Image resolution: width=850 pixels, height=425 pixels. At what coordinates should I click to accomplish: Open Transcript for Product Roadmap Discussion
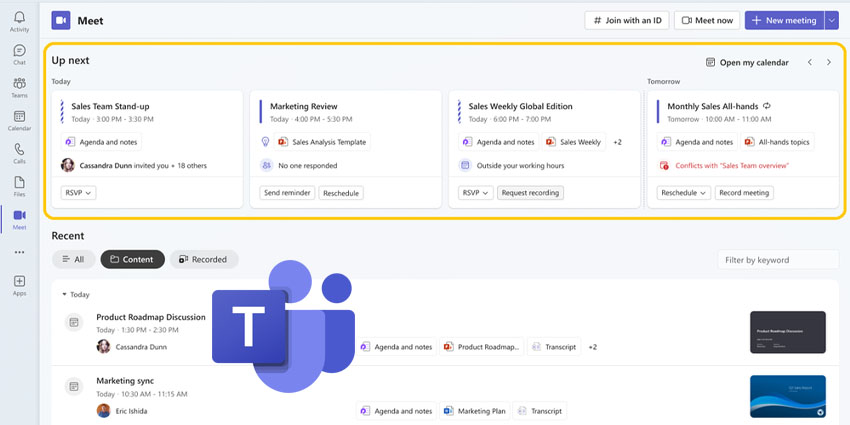554,346
